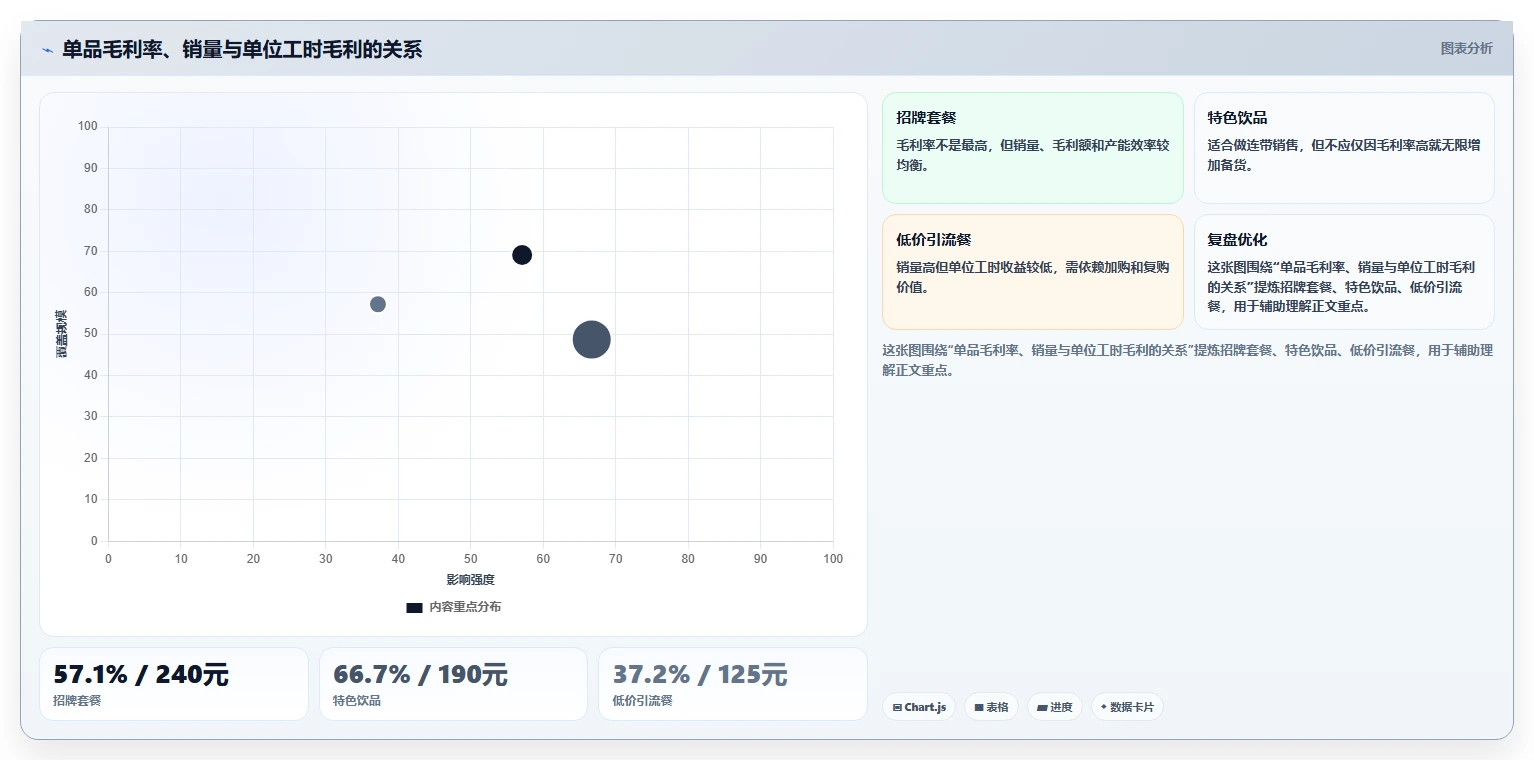The height and width of the screenshot is (760, 1534).
Task: Select the small gray bubble near 37 impact
Action: 378,304
